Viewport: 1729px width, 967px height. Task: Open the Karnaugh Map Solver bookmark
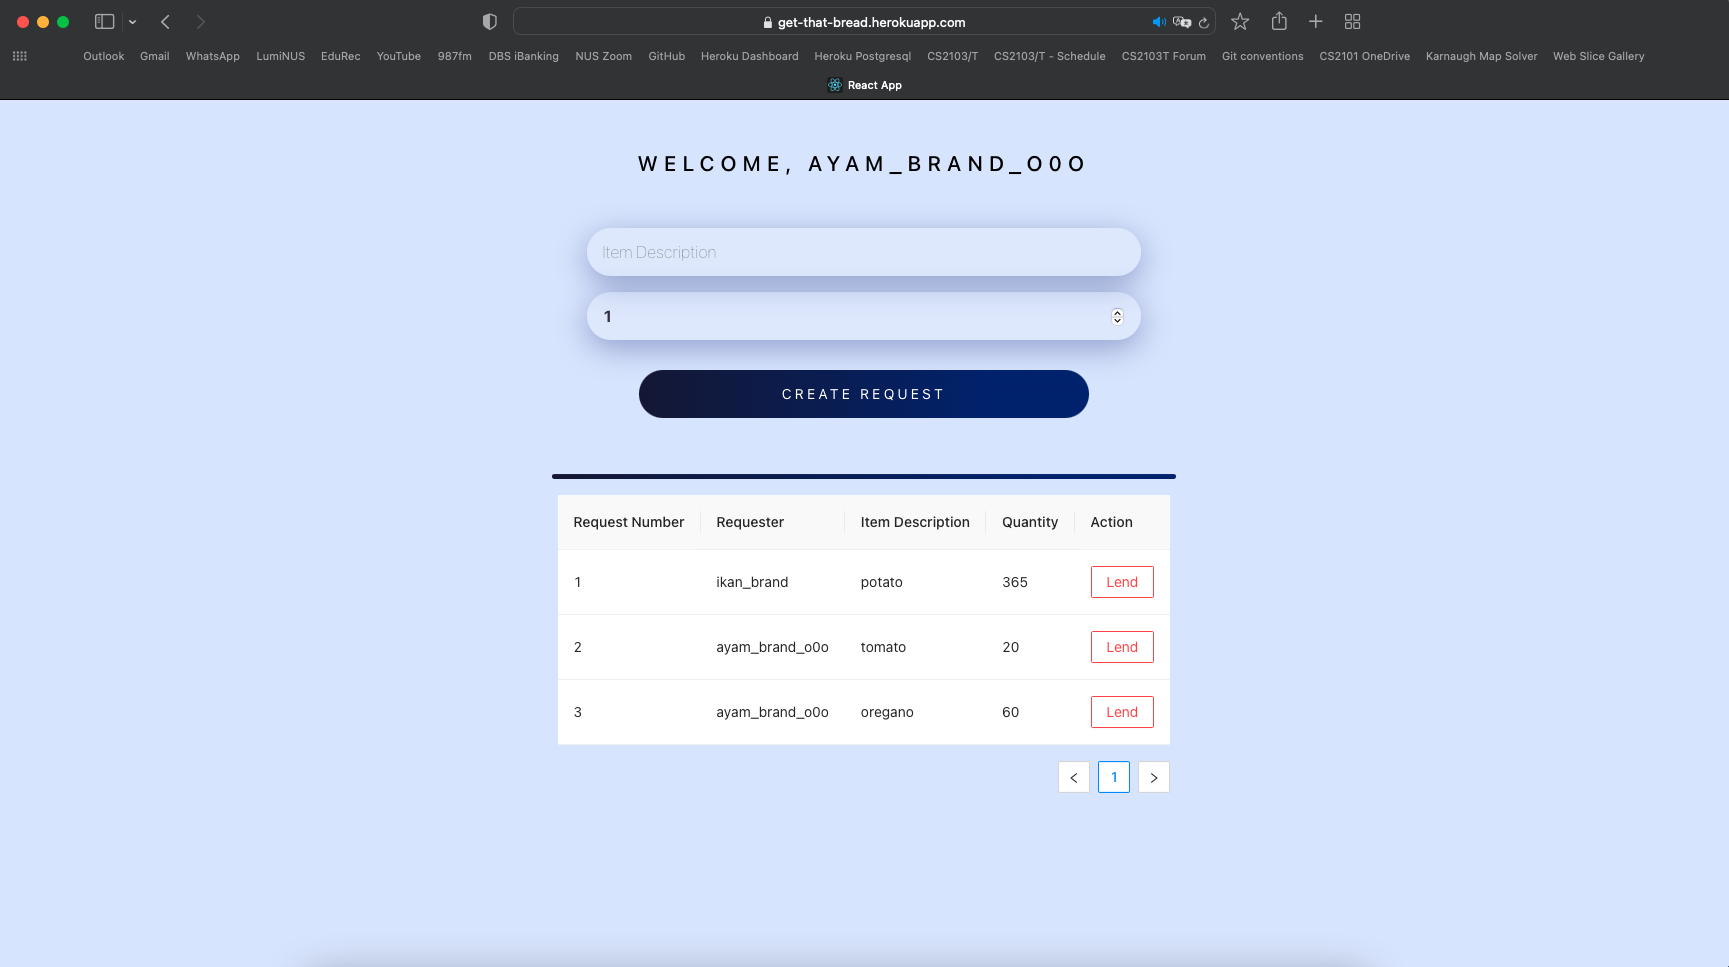point(1482,56)
